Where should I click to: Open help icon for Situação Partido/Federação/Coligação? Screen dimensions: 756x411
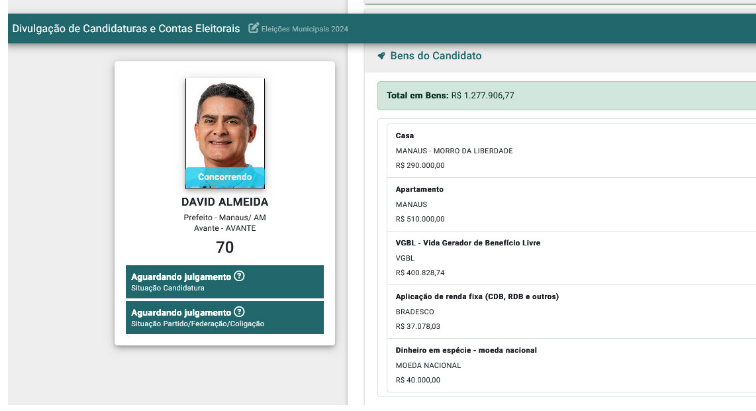coord(239,312)
